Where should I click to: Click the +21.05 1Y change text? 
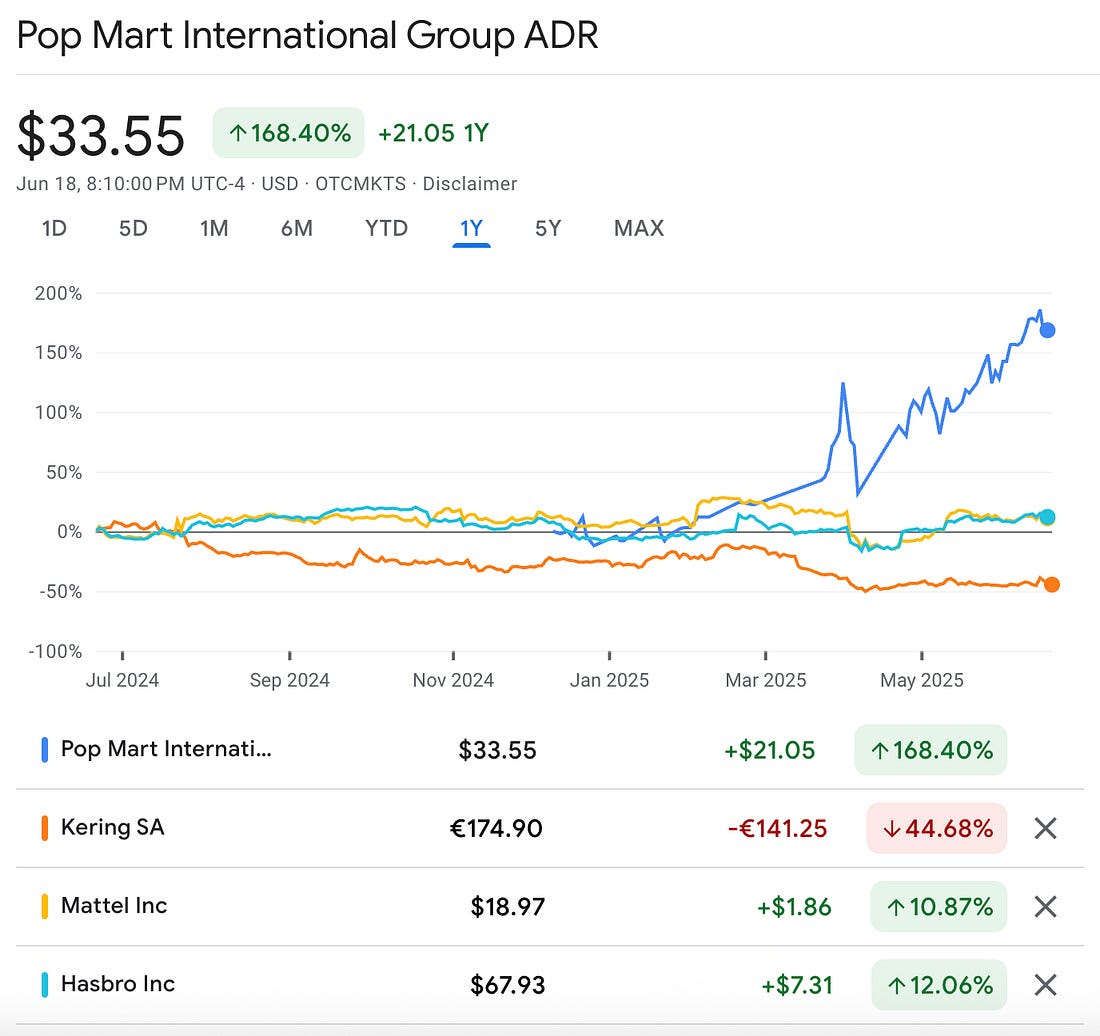(434, 133)
